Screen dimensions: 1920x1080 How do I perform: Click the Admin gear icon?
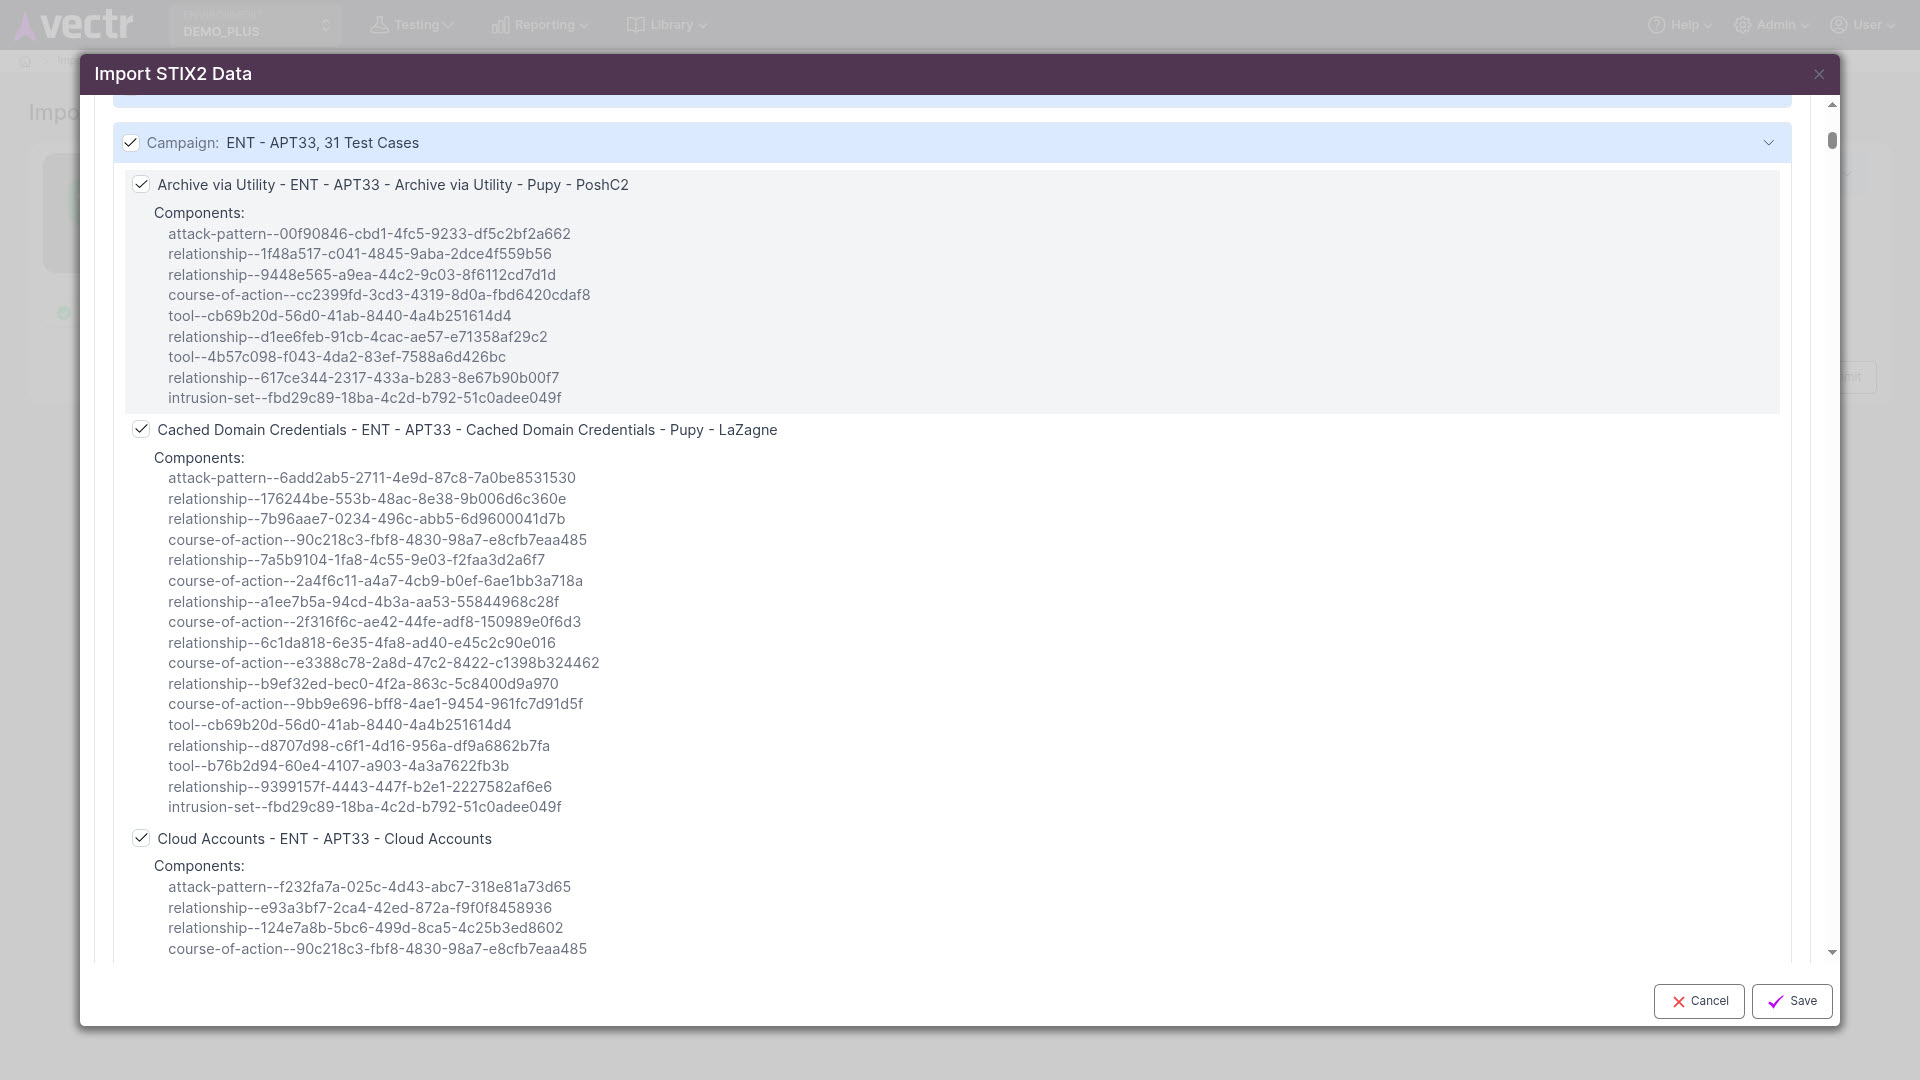(x=1743, y=25)
